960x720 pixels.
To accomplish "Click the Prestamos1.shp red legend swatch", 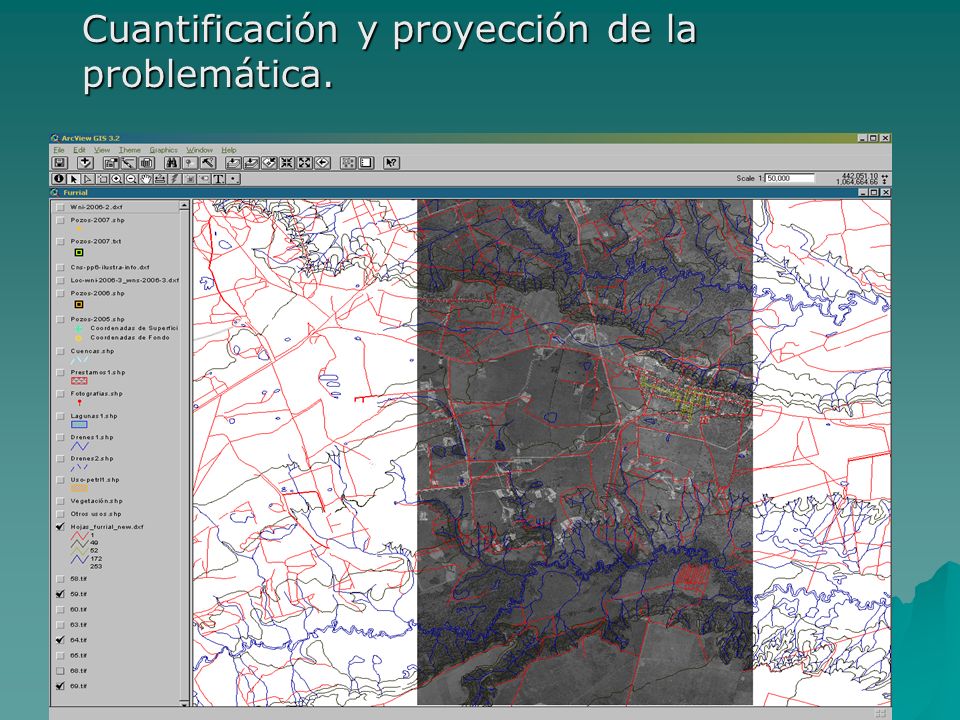I will (x=79, y=381).
